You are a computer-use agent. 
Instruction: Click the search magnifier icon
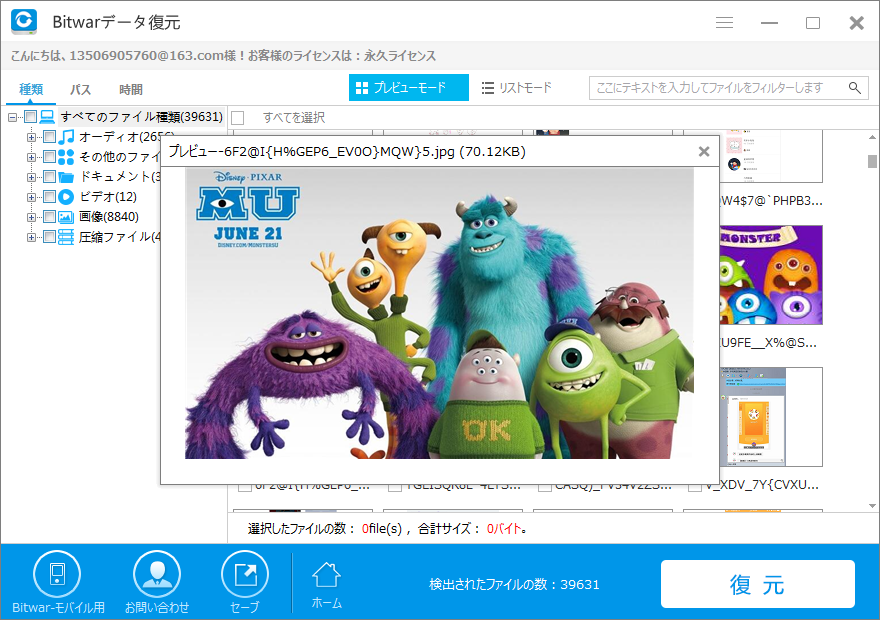click(x=855, y=88)
